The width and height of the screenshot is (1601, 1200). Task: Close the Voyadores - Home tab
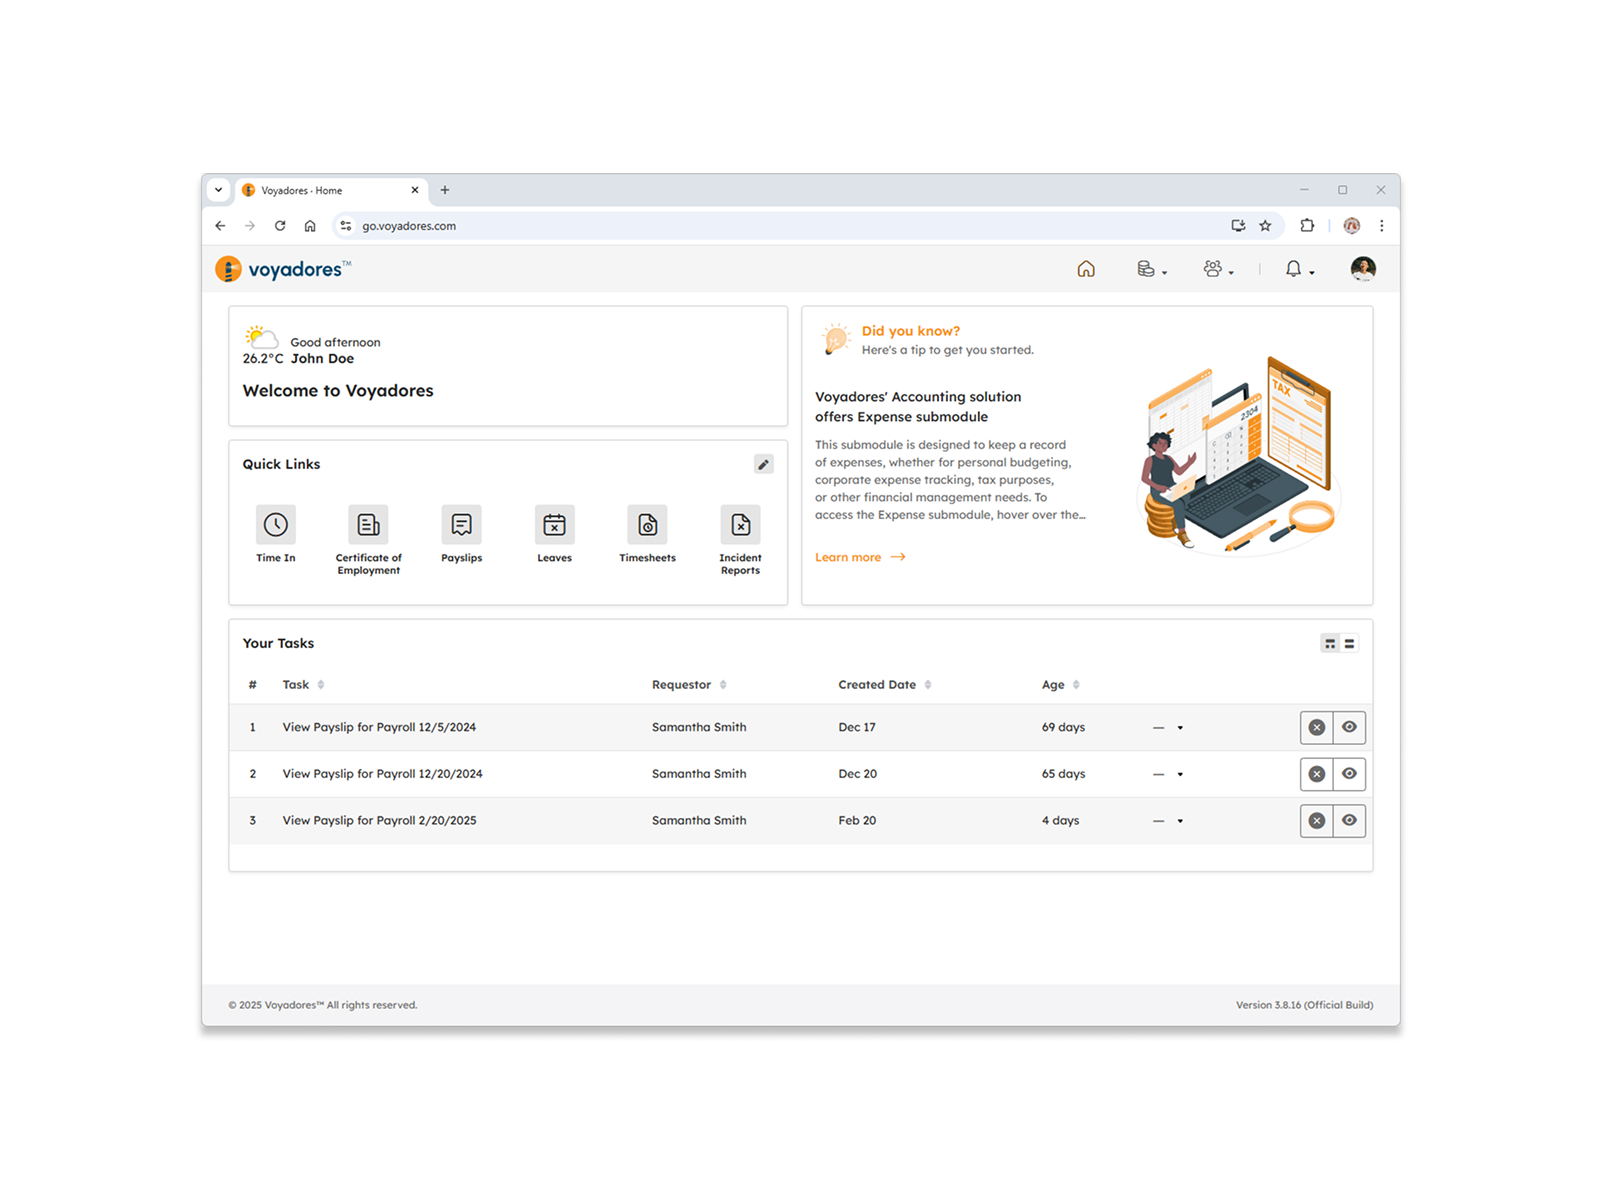click(x=415, y=190)
